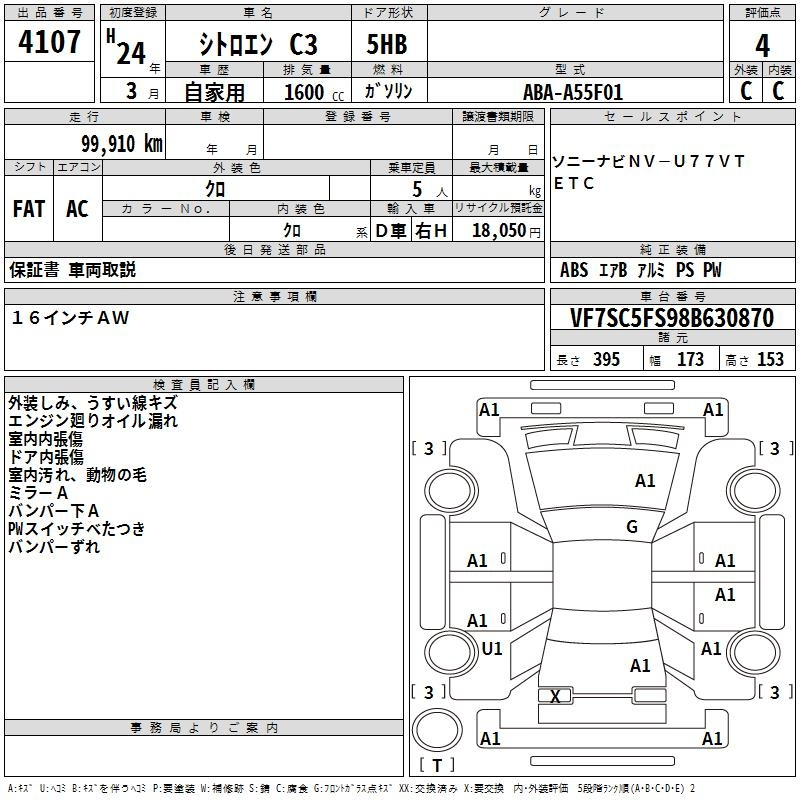Select the exterior grade C under 外装
Image resolution: width=800 pixels, height=800 pixels.
click(745, 91)
